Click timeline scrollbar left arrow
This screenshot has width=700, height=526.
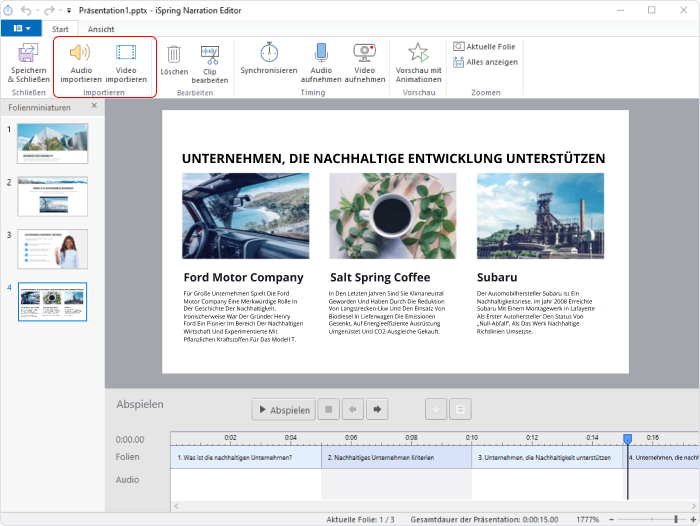(176, 506)
